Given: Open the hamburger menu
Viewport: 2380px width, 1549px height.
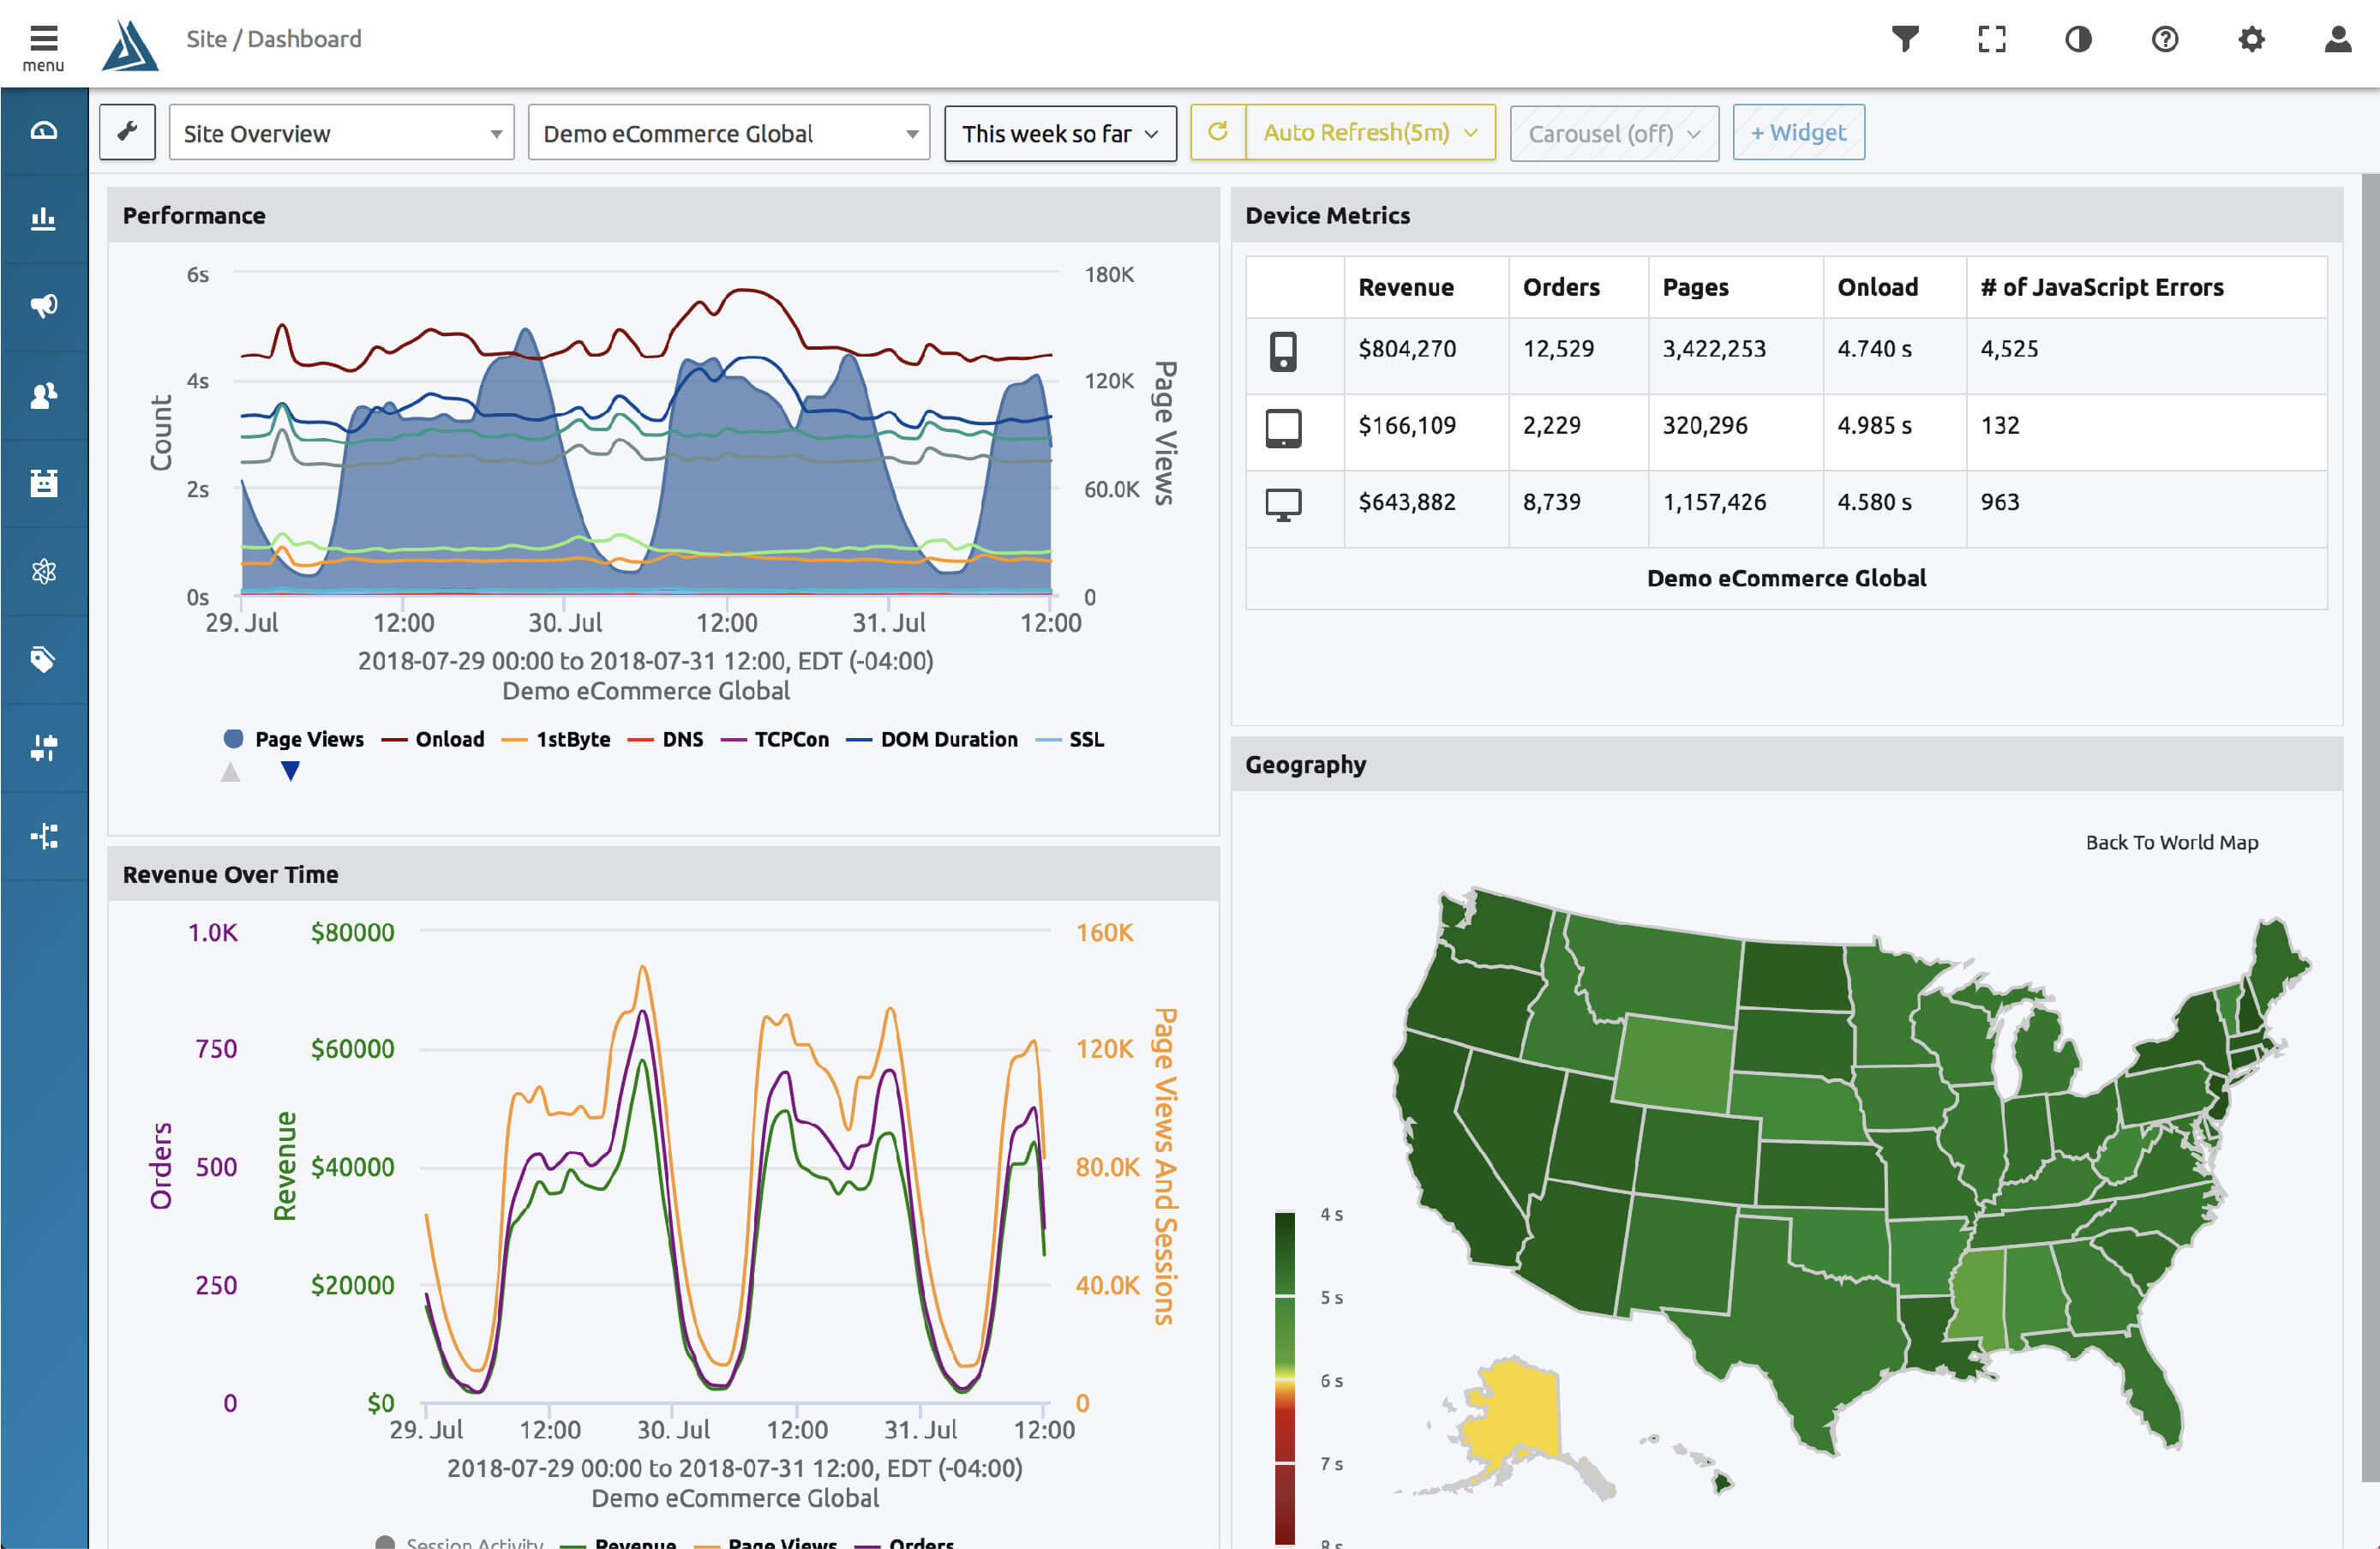Looking at the screenshot, I should pos(43,46).
